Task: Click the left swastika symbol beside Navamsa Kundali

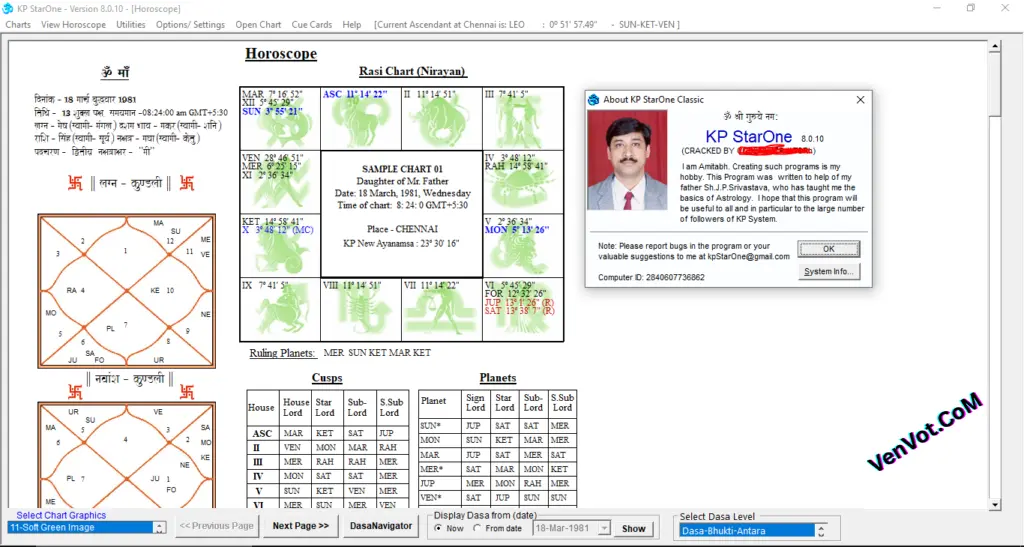Action: tap(75, 392)
